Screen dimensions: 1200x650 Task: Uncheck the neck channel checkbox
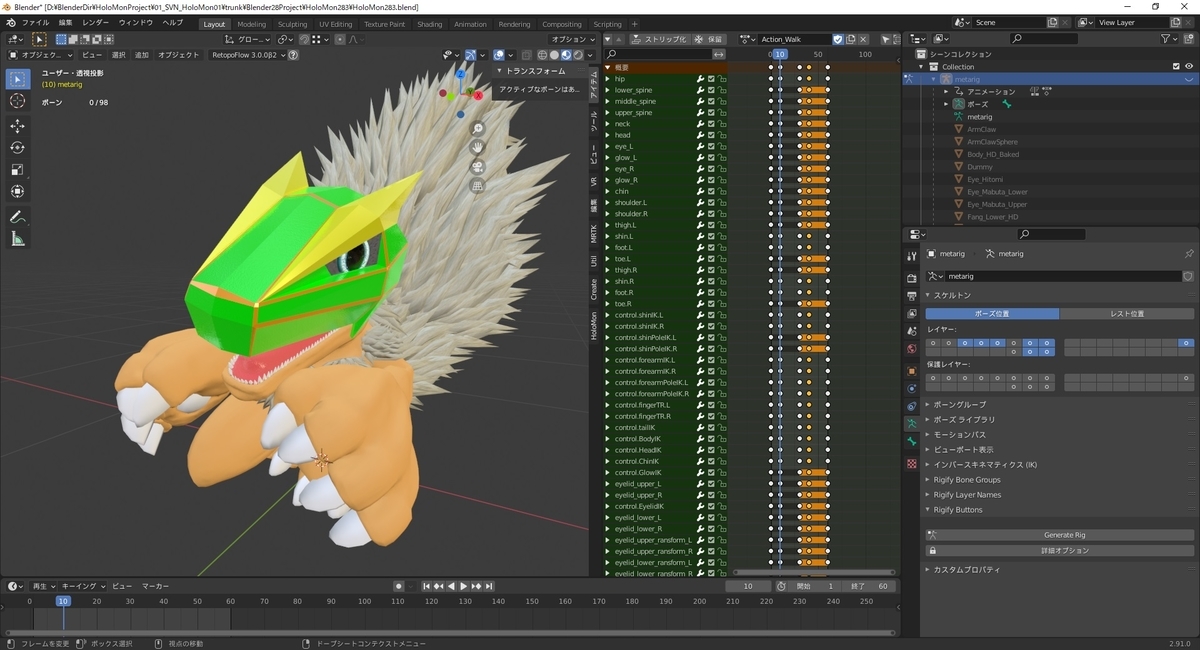(711, 123)
